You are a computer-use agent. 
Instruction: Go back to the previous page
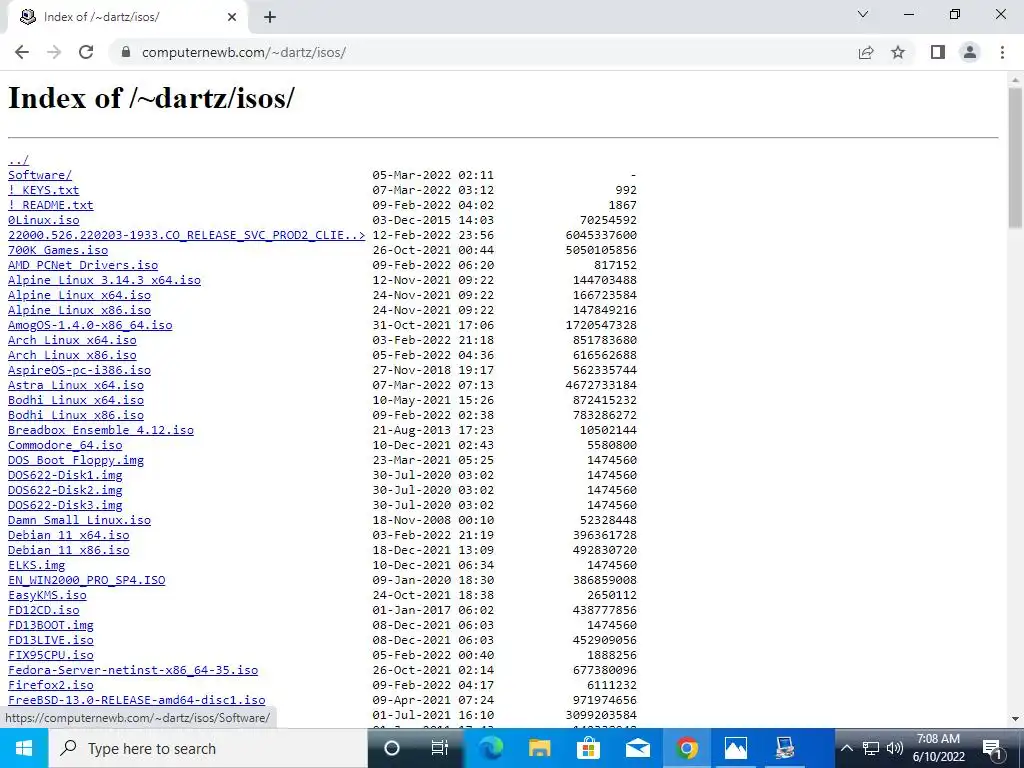click(x=22, y=52)
